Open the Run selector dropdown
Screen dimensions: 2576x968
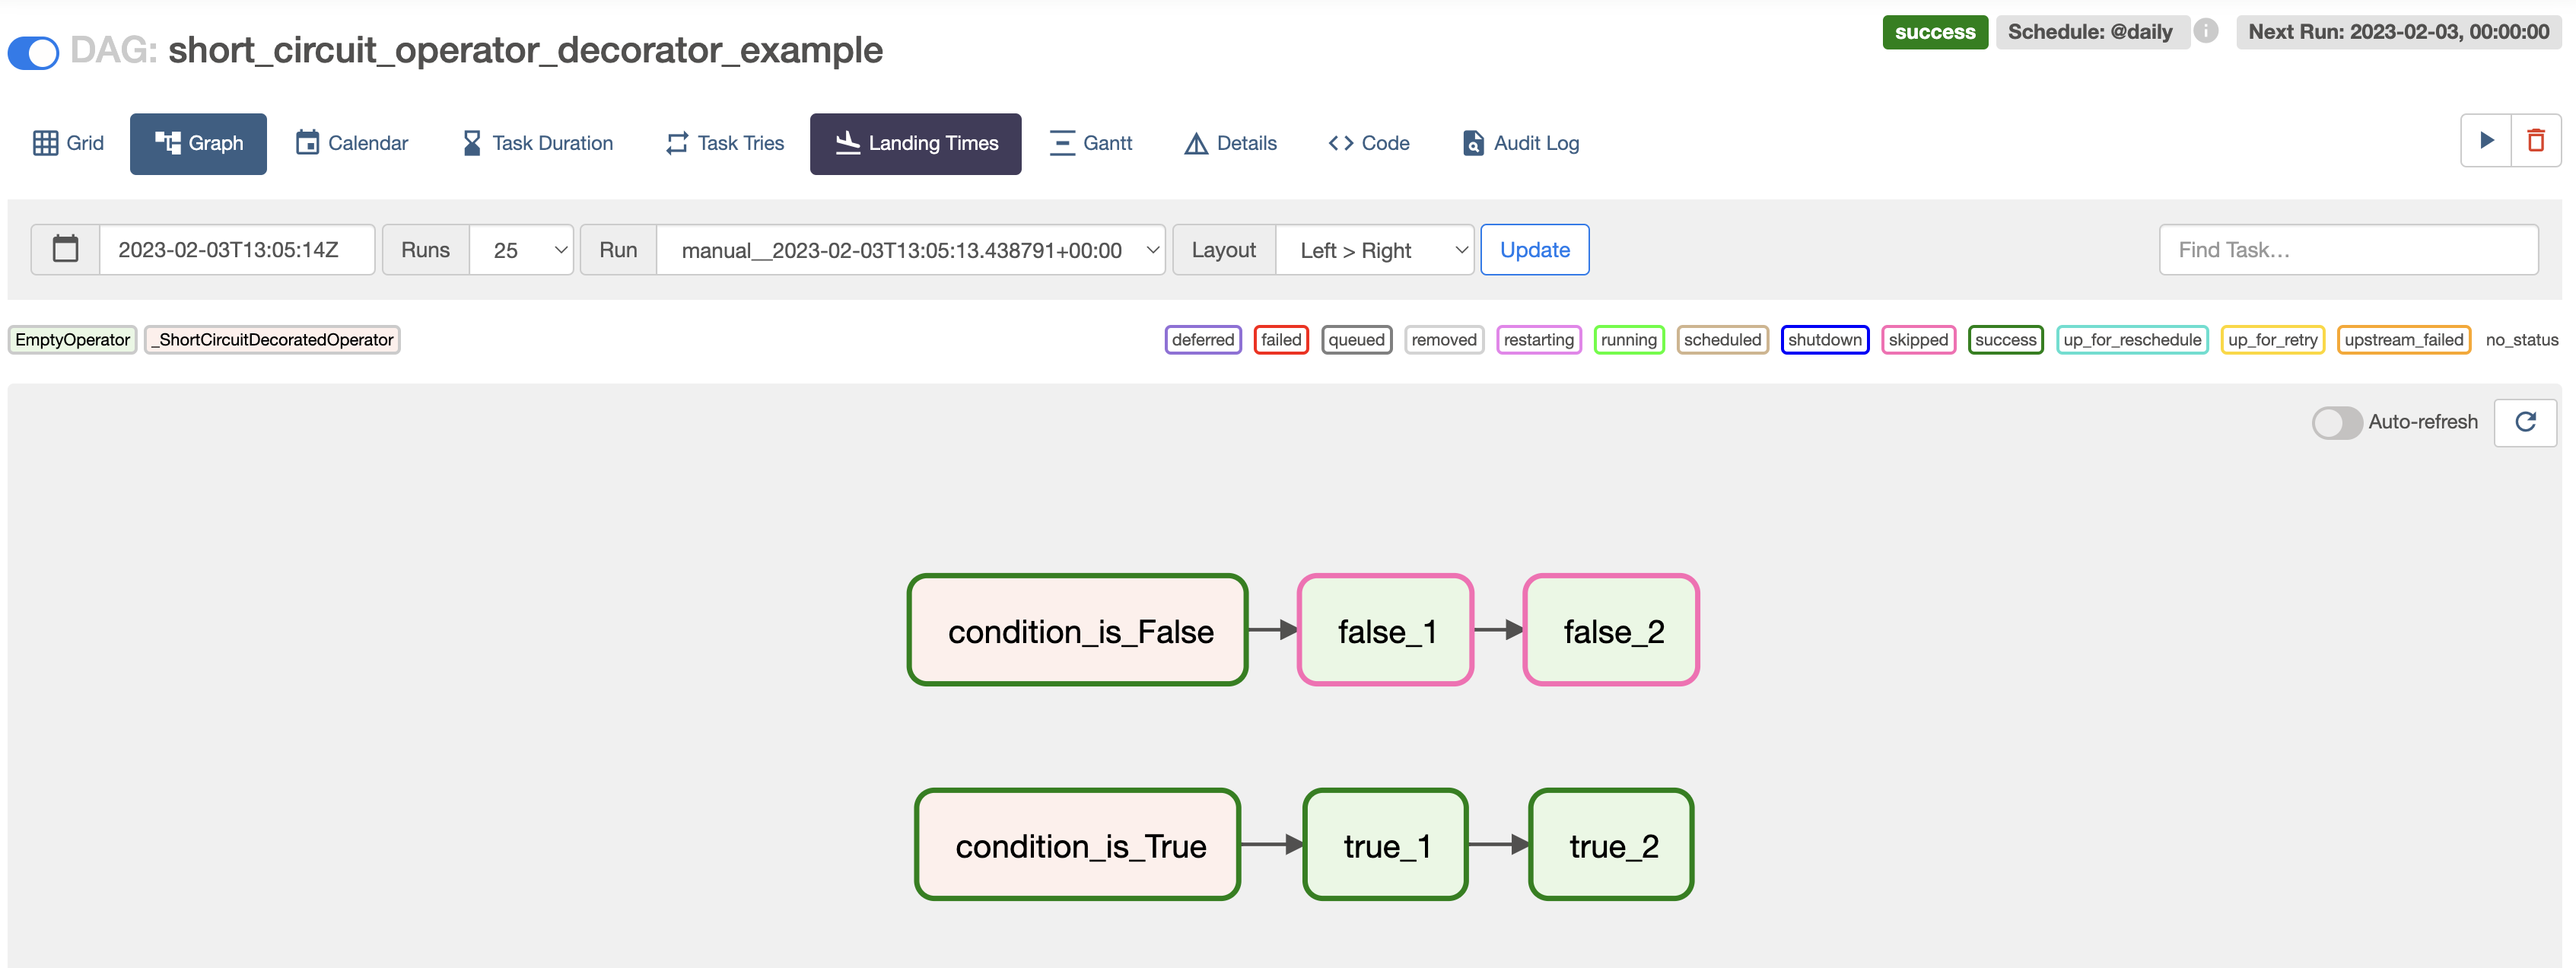coord(911,250)
